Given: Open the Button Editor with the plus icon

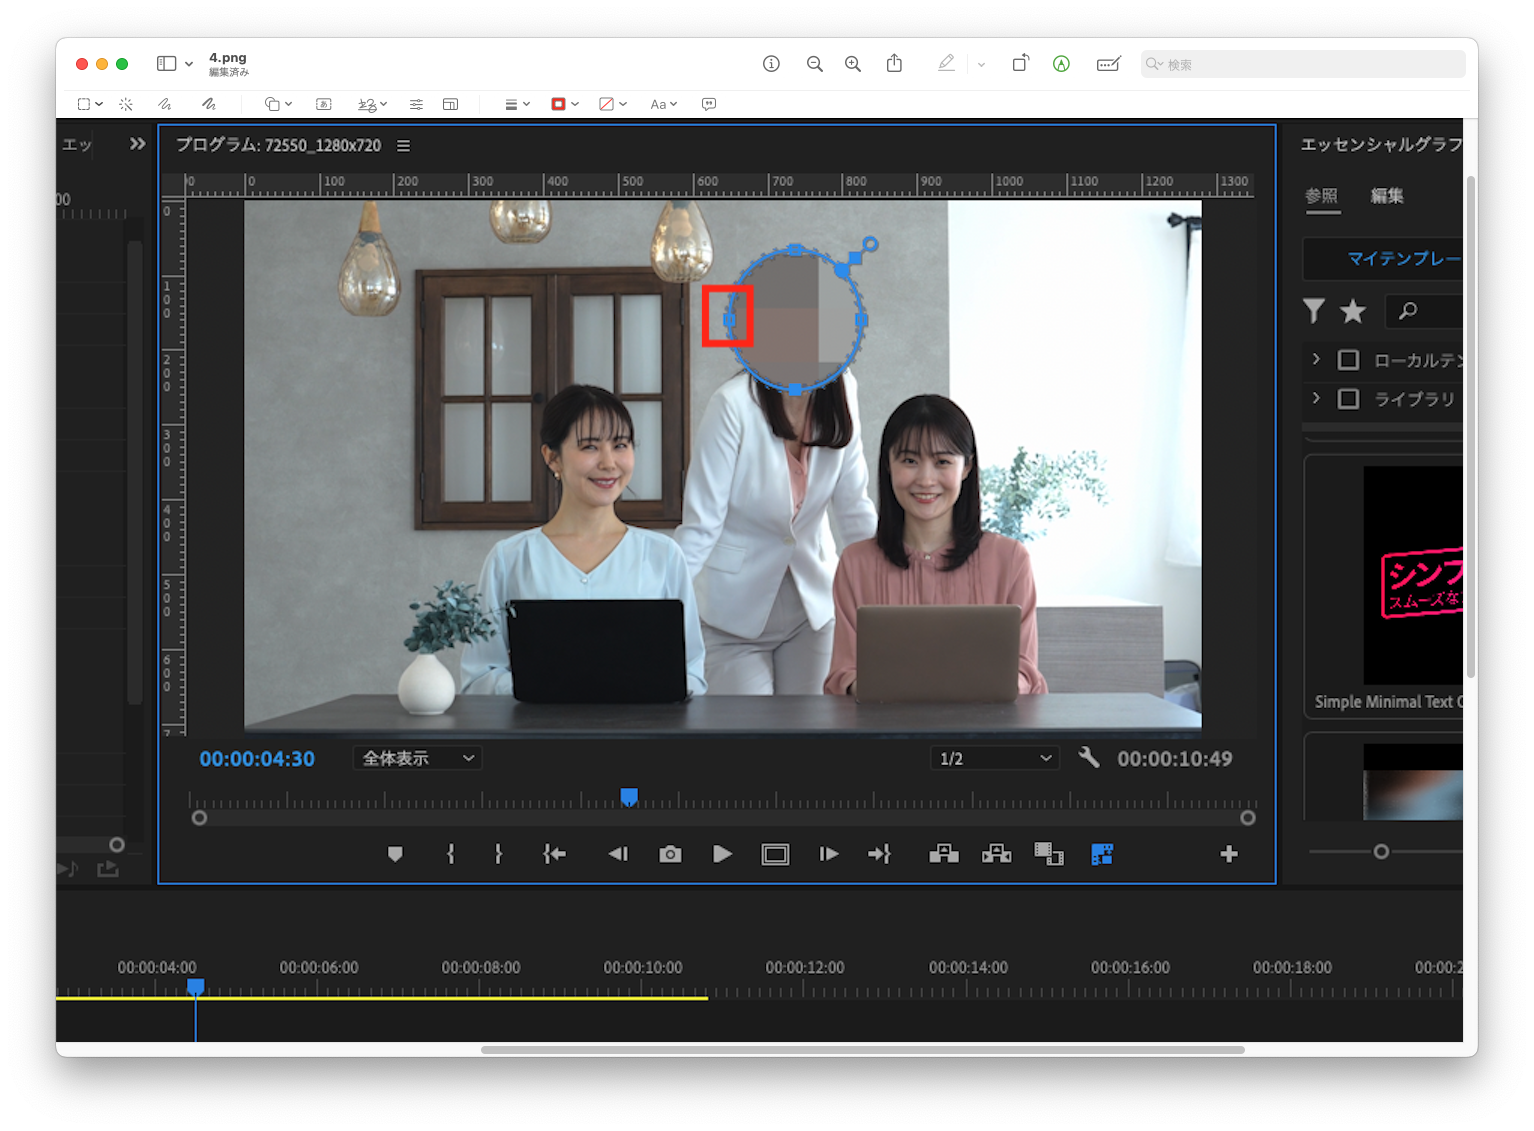Looking at the screenshot, I should [1229, 854].
